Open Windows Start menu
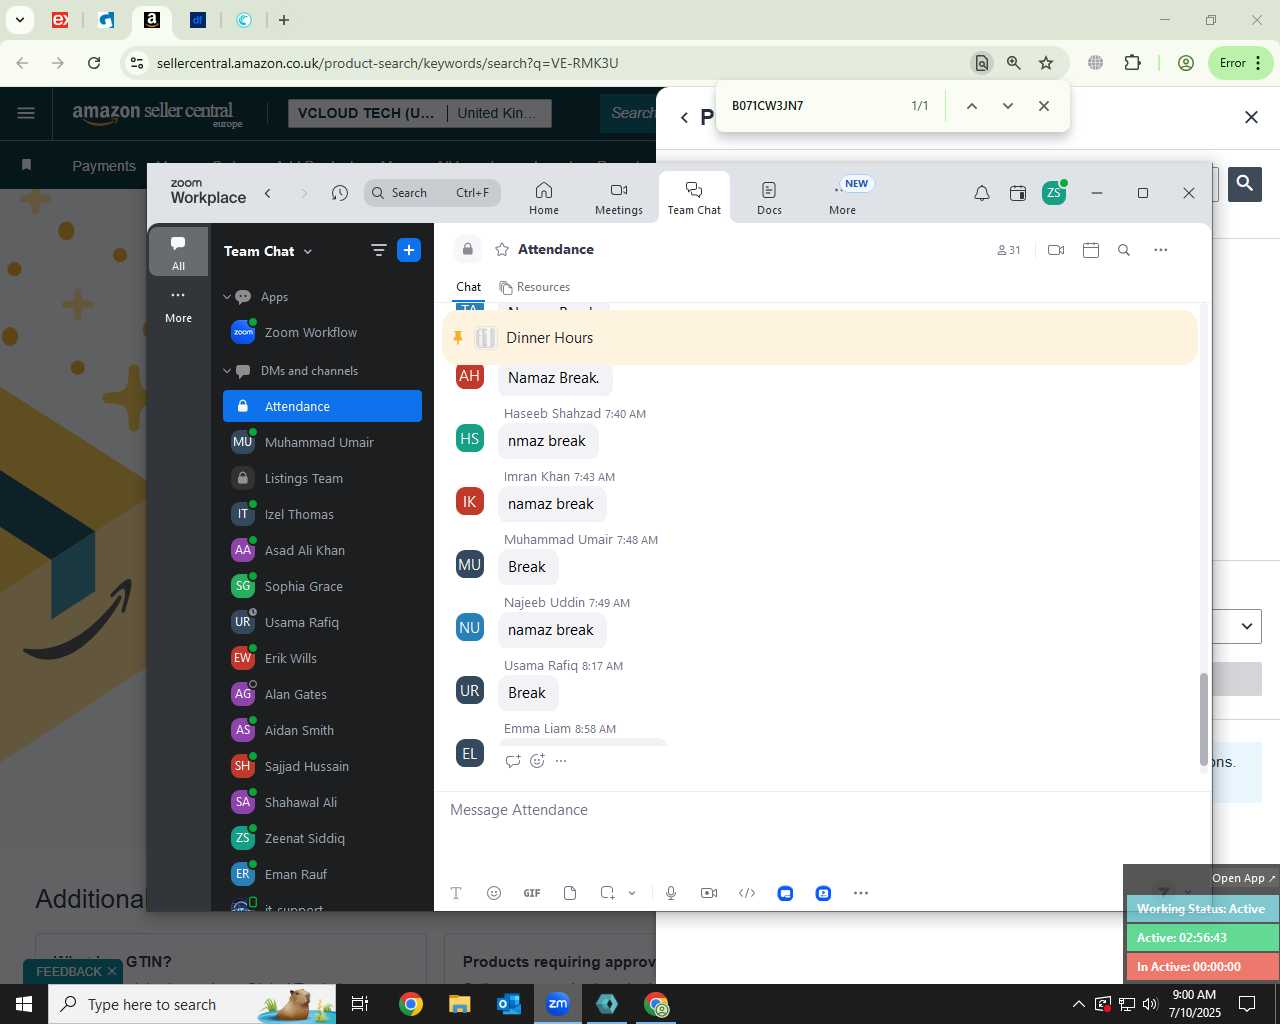 pos(24,1004)
